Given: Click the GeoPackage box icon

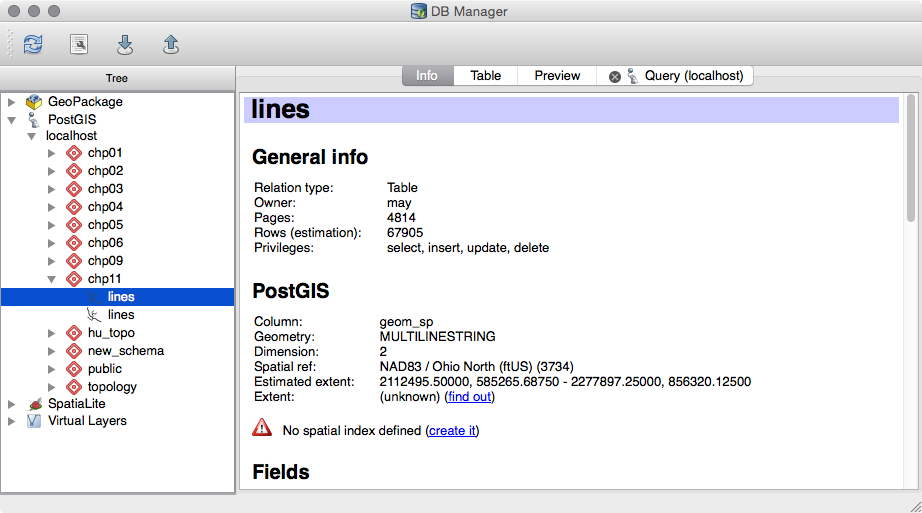Looking at the screenshot, I should [34, 102].
